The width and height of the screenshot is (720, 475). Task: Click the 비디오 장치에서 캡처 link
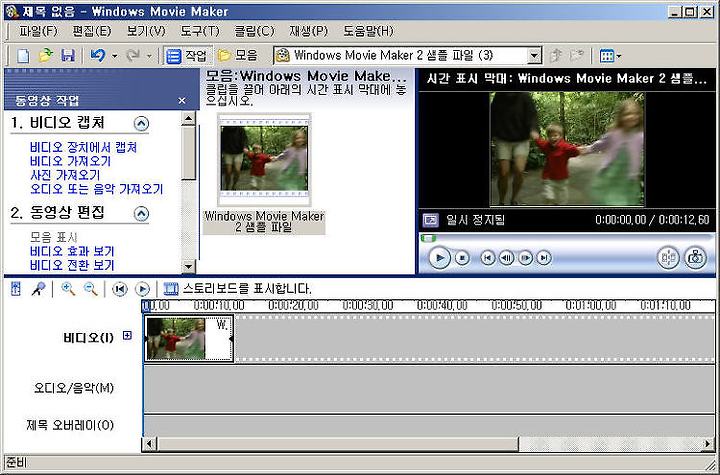[84, 147]
